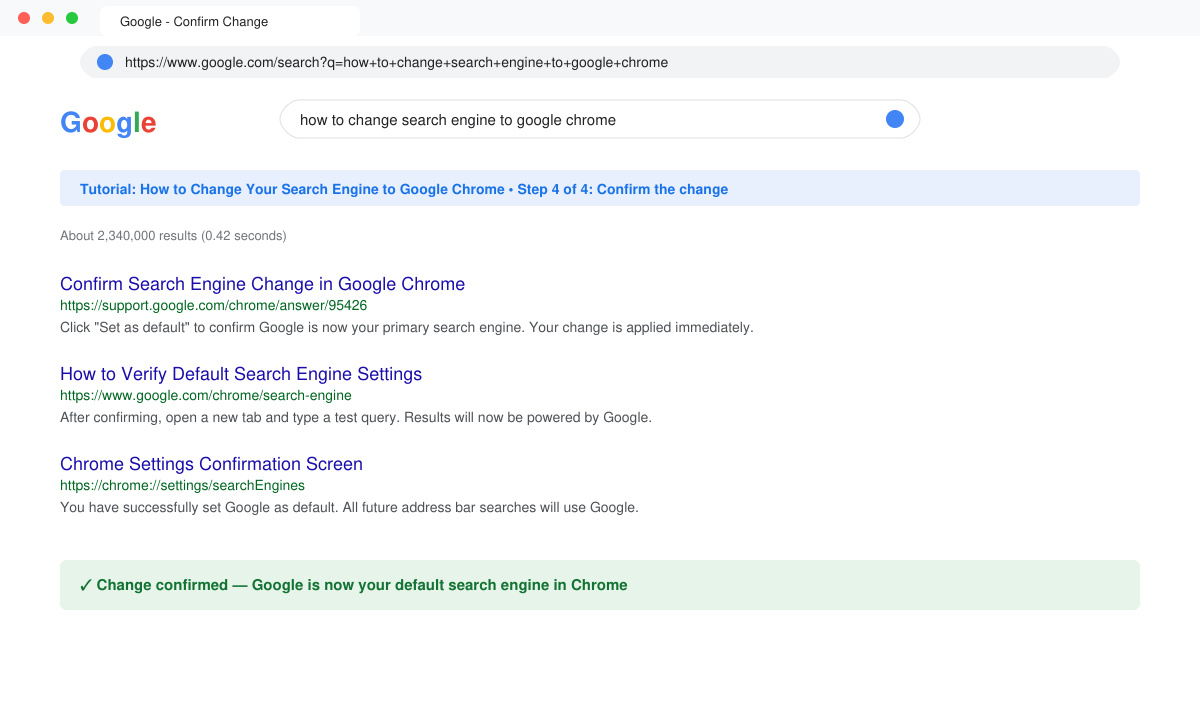Click the chrome://settings/searchEngines URL
The width and height of the screenshot is (1200, 720).
tap(182, 485)
